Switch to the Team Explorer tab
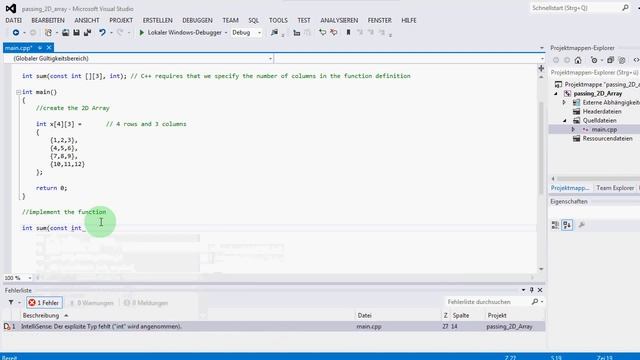 click(615, 188)
